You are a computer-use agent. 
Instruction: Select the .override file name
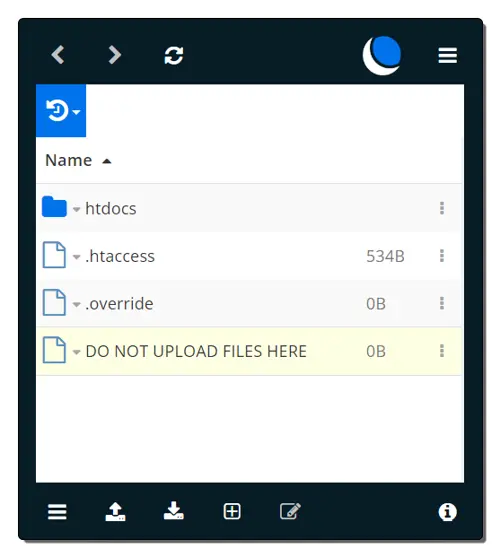(x=119, y=304)
